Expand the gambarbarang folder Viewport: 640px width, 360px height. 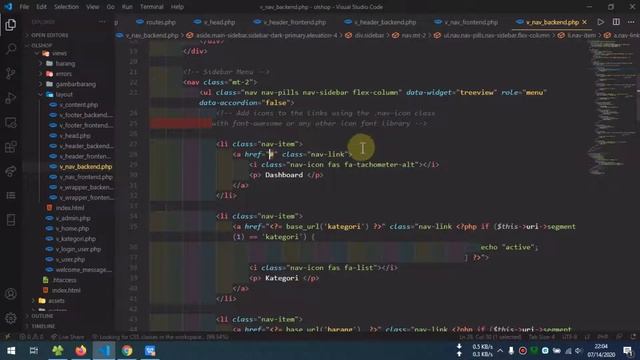pos(75,84)
